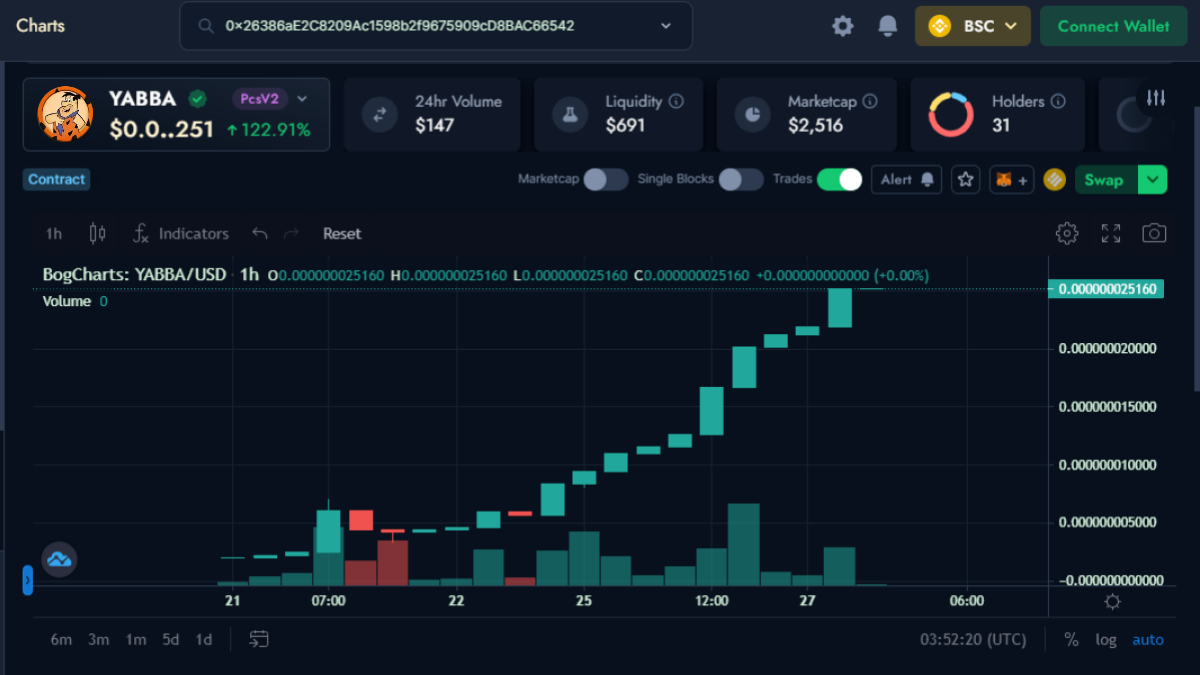Click the redo arrow in chart toolbar
Viewport: 1200px width, 675px height.
292,233
